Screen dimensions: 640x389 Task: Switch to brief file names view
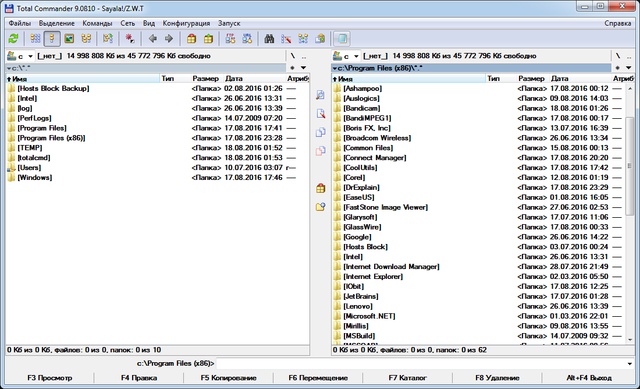pos(36,39)
